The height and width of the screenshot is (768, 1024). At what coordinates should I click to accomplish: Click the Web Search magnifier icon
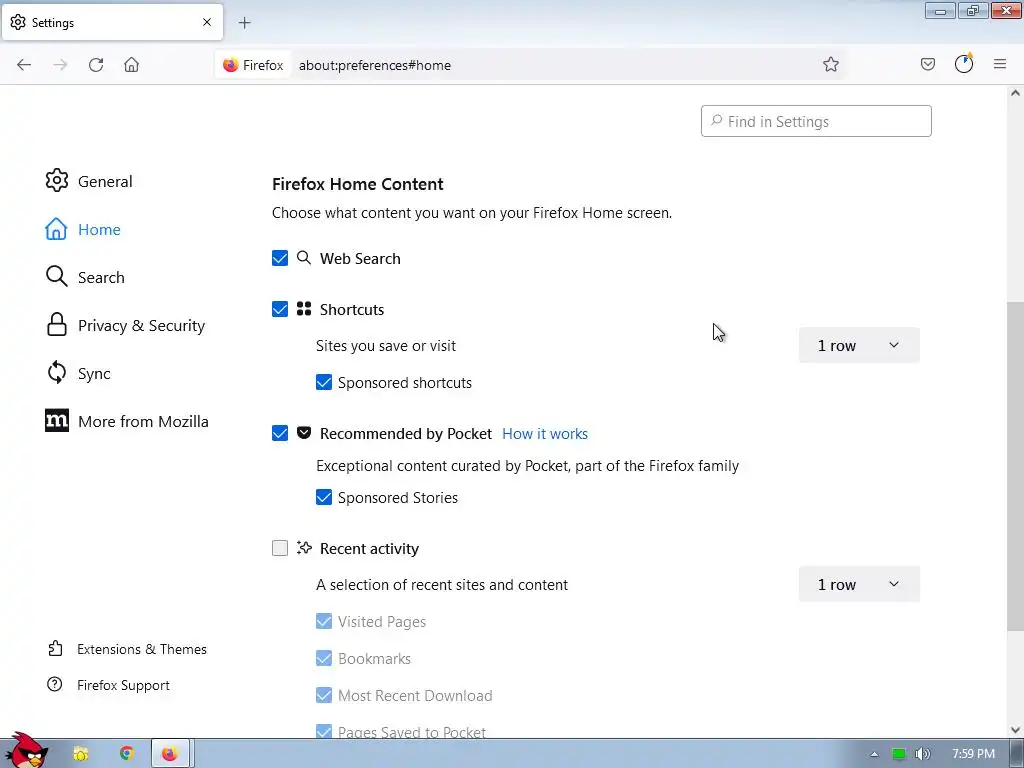click(304, 257)
